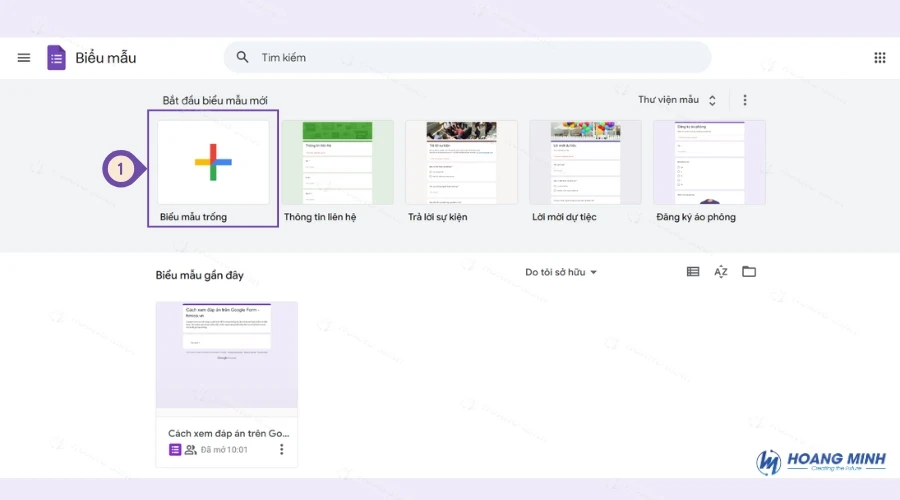This screenshot has width=900, height=500.
Task: Switch to list view icon
Action: [x=693, y=272]
